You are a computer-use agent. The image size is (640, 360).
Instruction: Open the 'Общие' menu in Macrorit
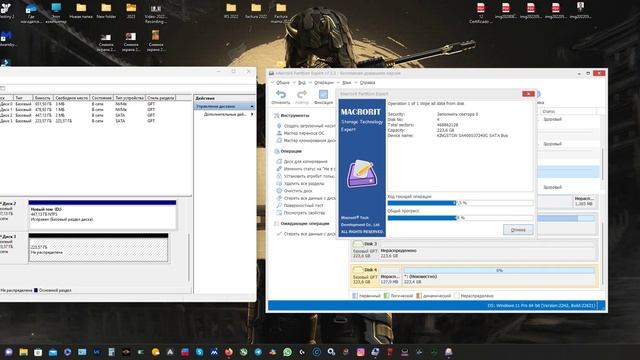tap(283, 82)
